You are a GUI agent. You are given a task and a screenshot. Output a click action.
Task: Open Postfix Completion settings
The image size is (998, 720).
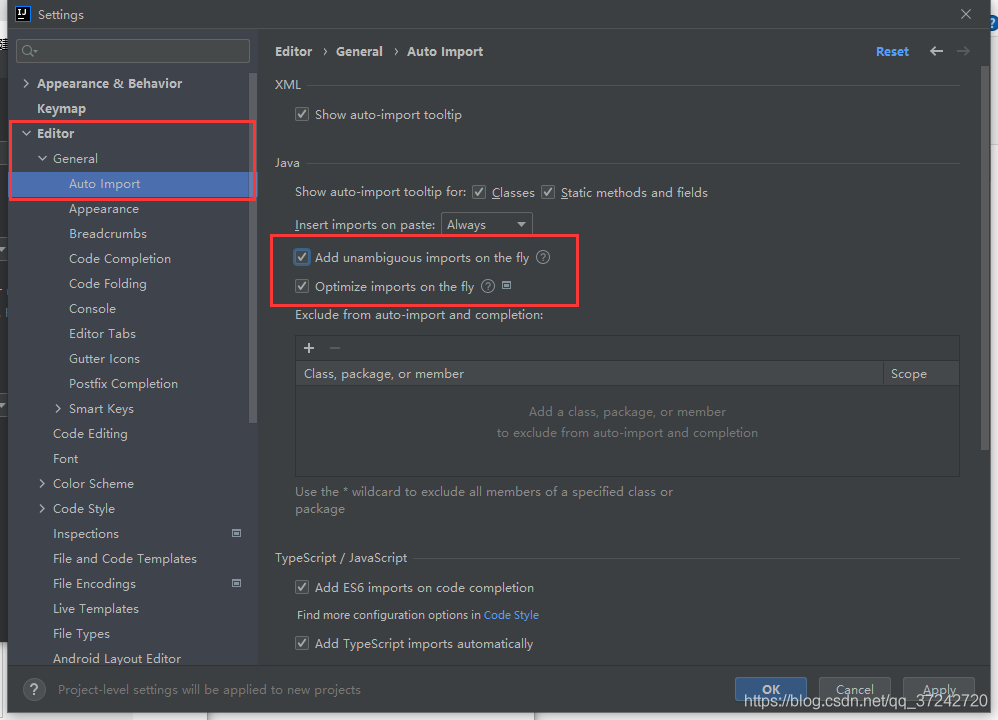click(x=123, y=384)
